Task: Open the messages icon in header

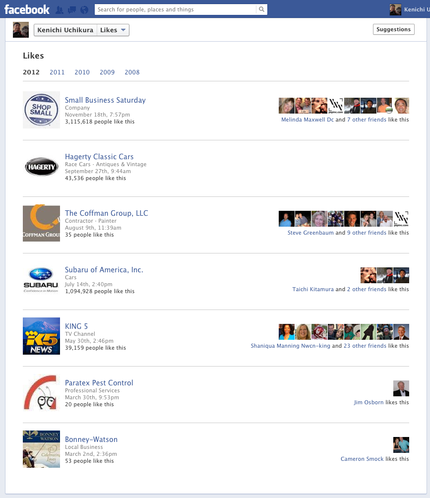Action: (72, 10)
